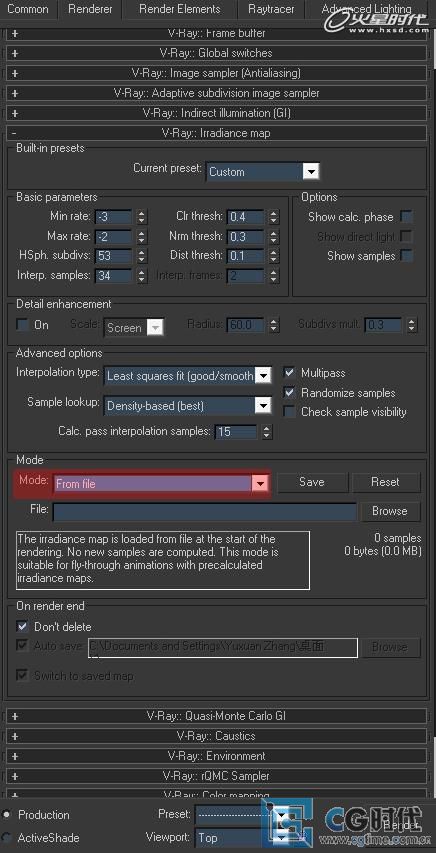Click the HSph. subdivs field
436x853 pixels.
[113, 256]
